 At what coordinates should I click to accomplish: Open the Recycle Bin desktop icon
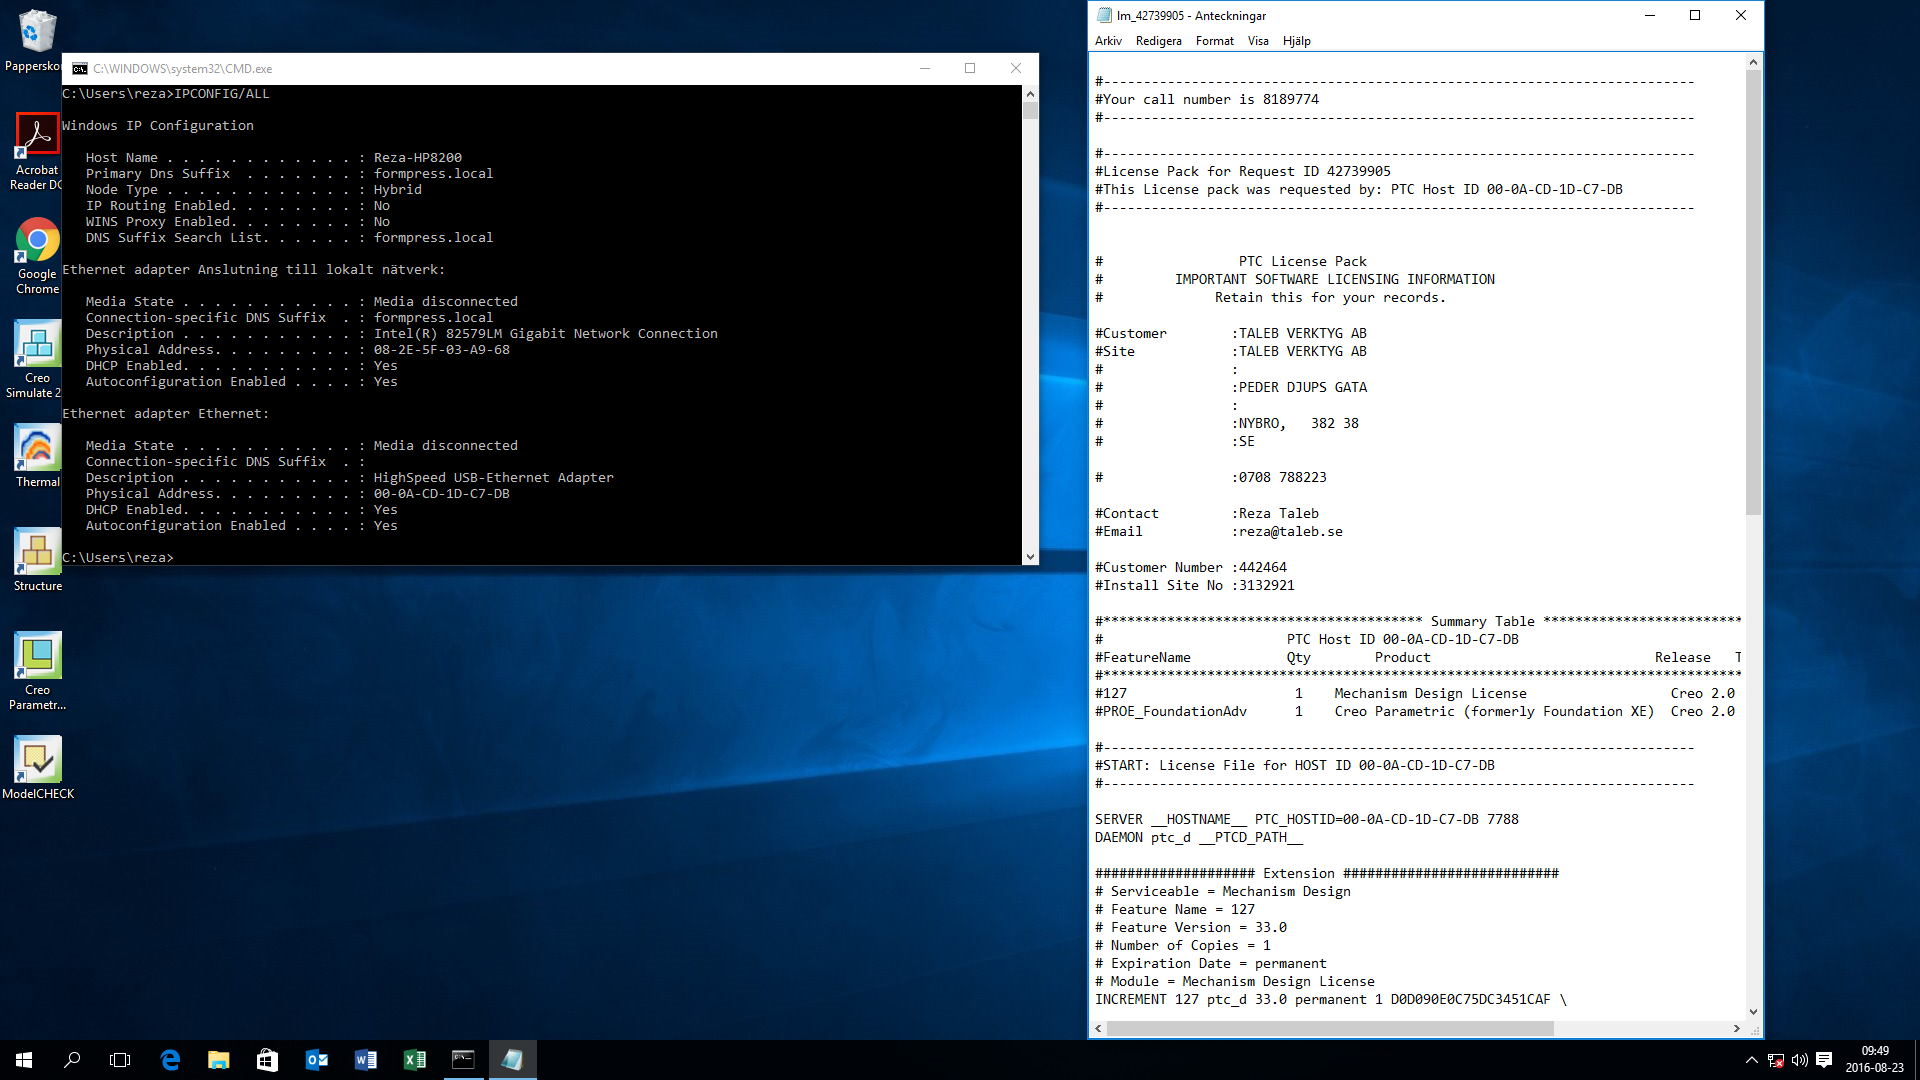tap(36, 40)
